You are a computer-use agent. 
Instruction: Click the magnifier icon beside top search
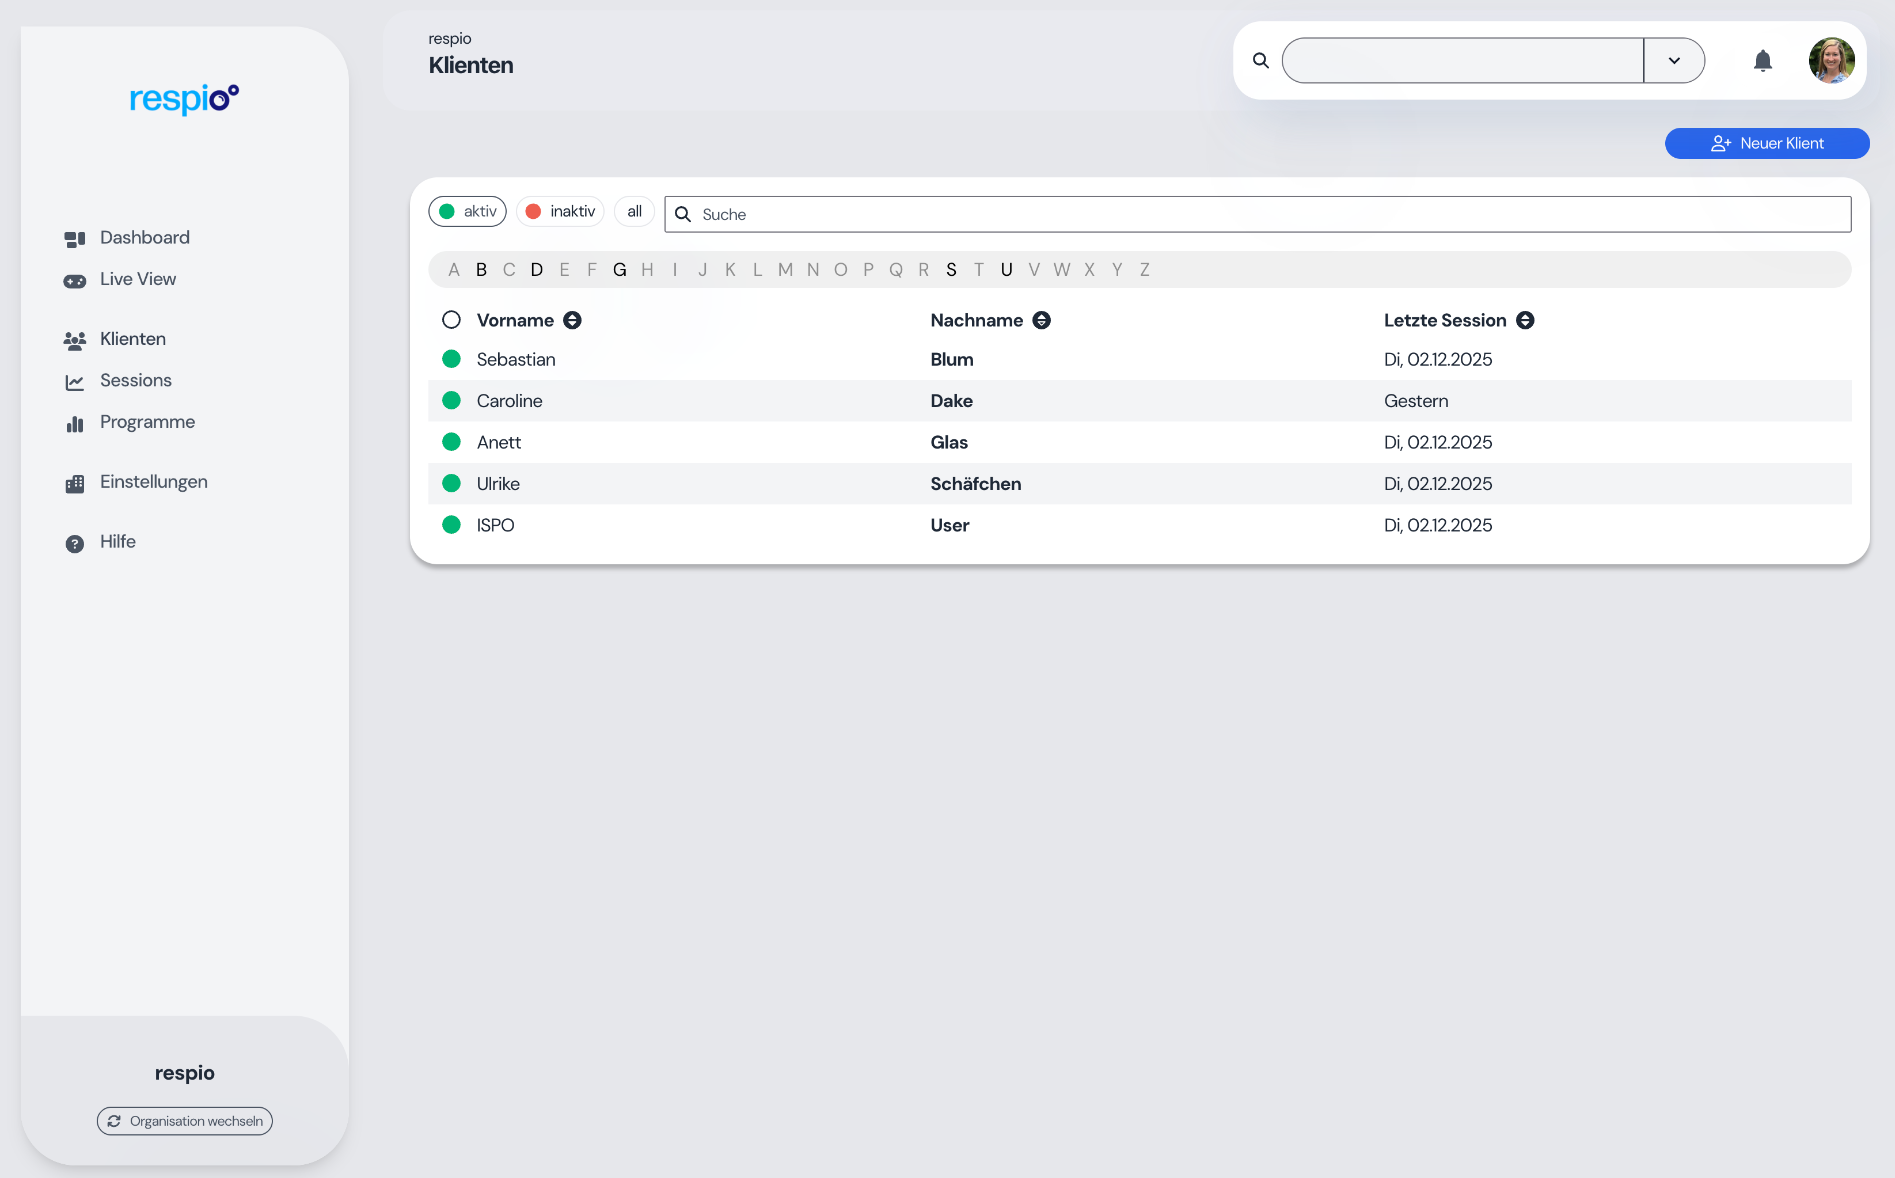(x=1261, y=61)
